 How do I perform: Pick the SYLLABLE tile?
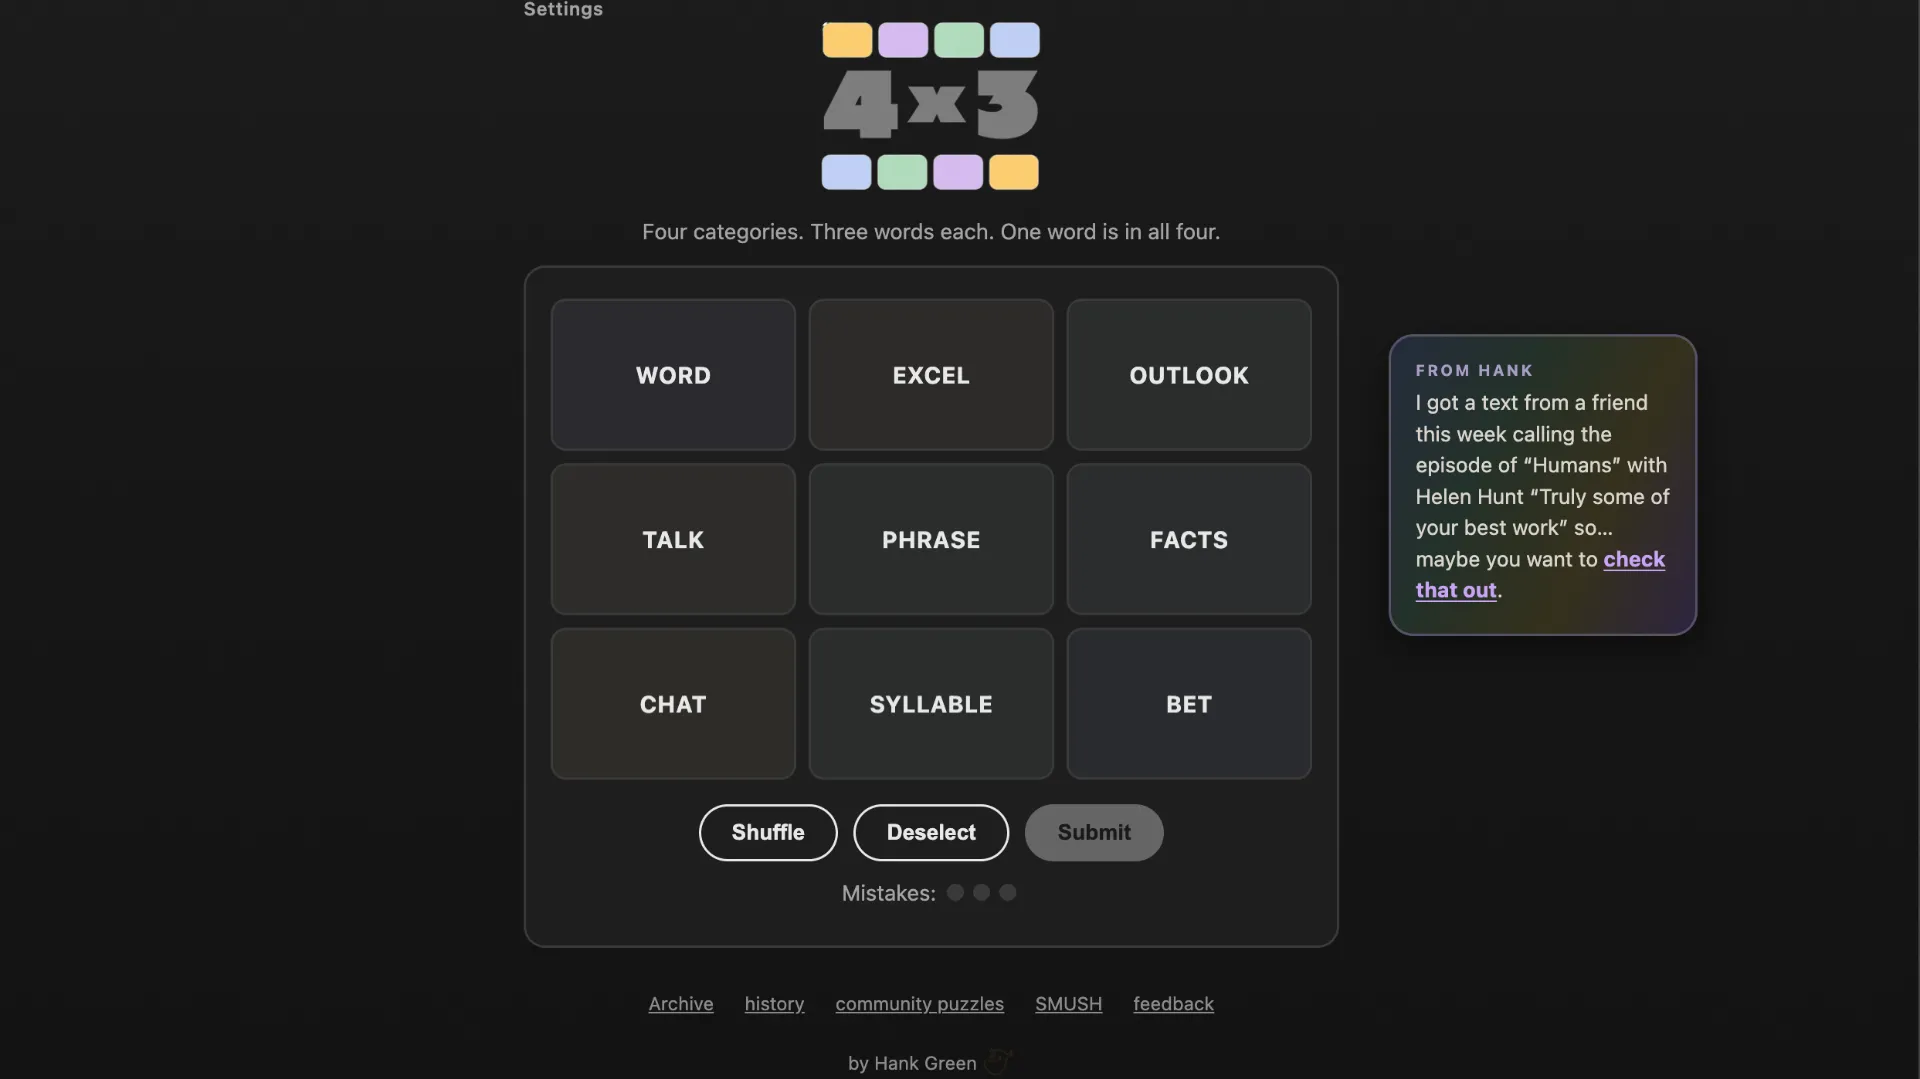tap(931, 704)
